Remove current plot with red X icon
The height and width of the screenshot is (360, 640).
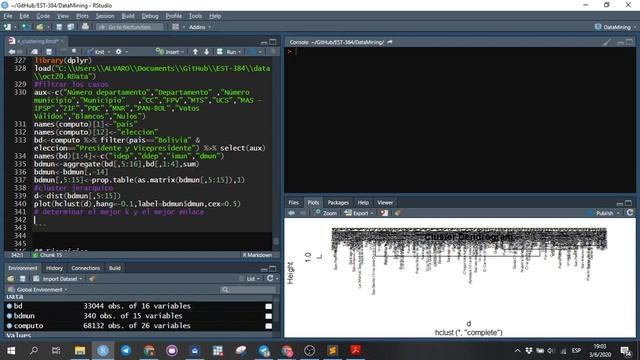pos(384,213)
